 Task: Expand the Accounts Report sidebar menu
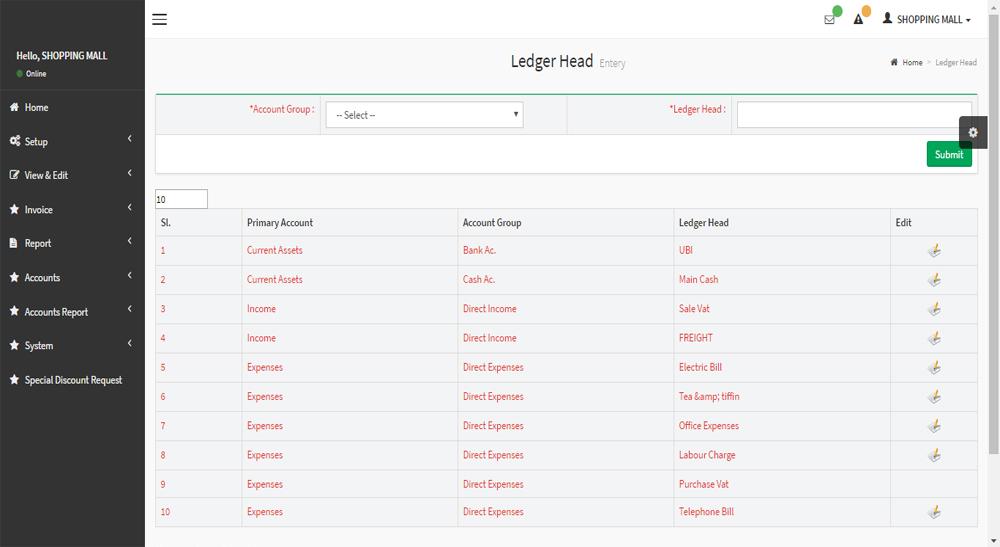[72, 312]
